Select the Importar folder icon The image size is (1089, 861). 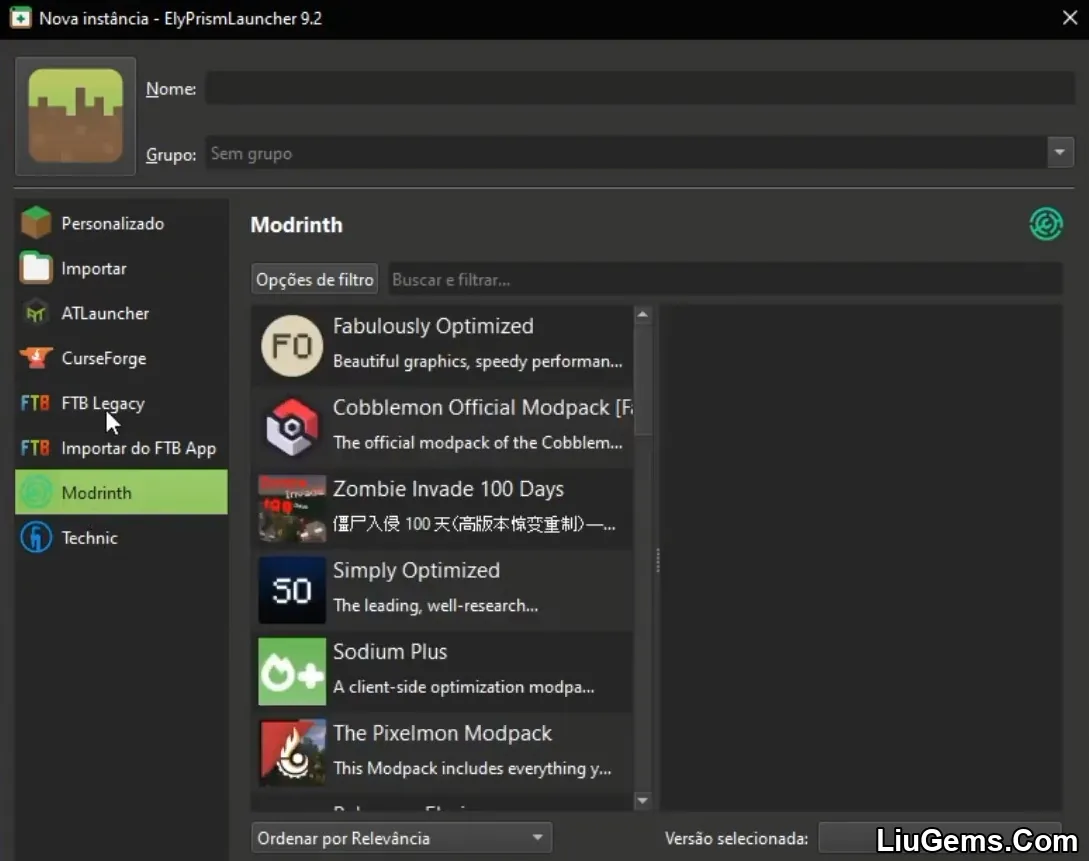point(36,268)
